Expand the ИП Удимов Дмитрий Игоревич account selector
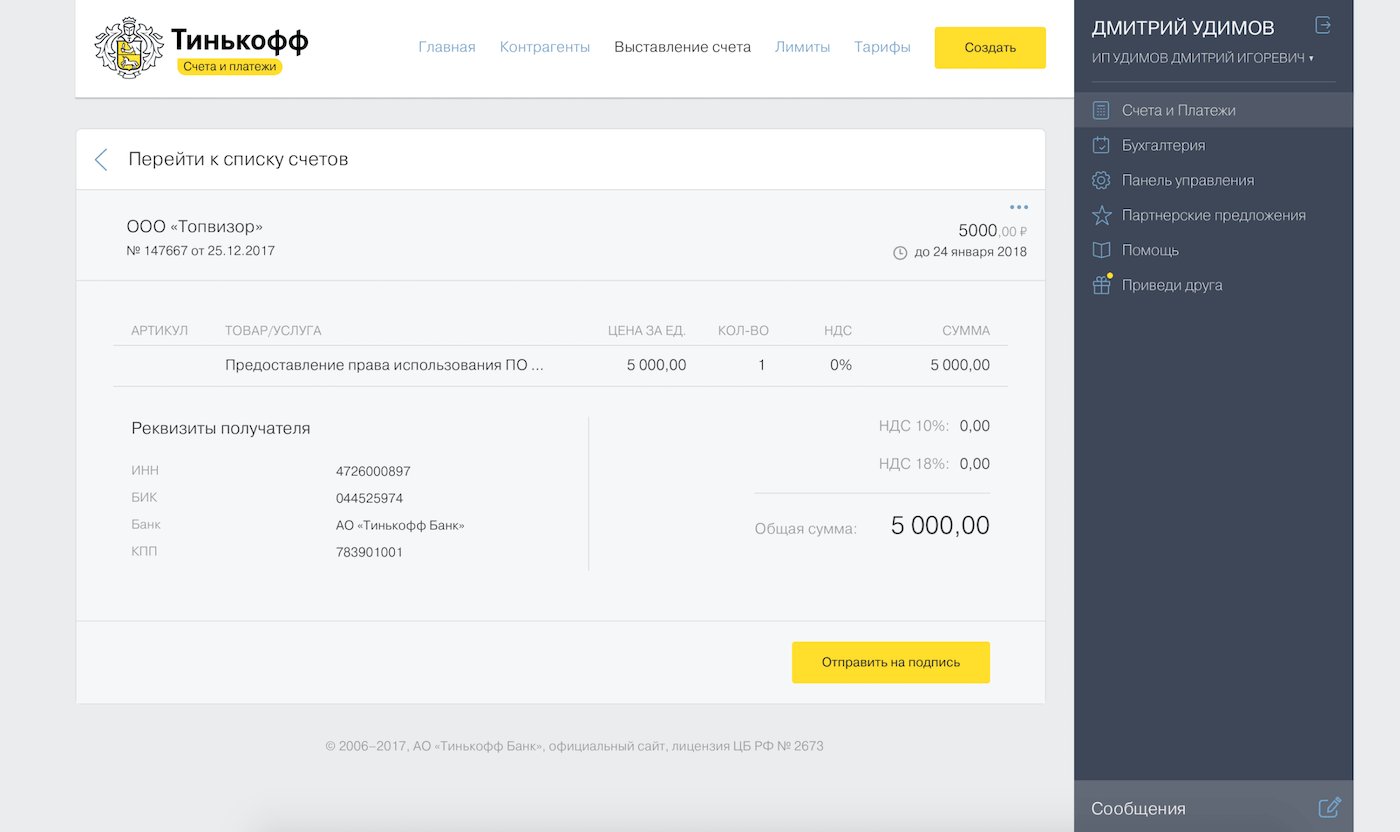This screenshot has height=832, width=1400. [1202, 59]
